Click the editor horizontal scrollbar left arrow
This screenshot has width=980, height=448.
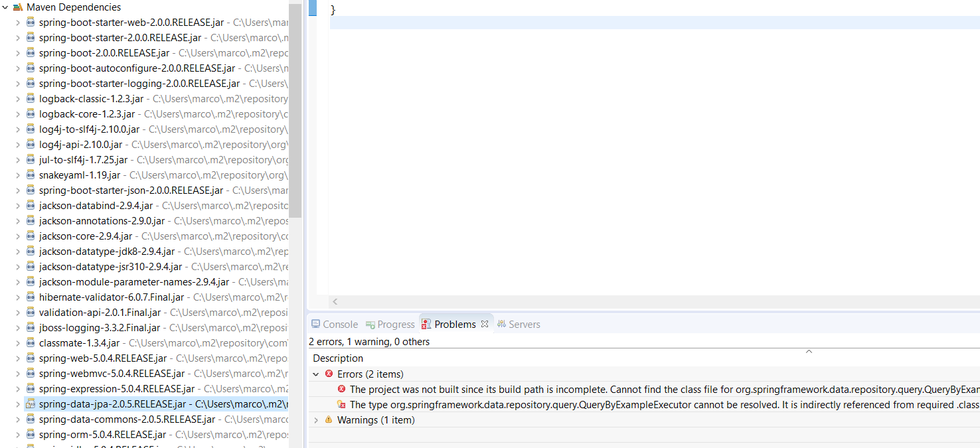coord(335,302)
